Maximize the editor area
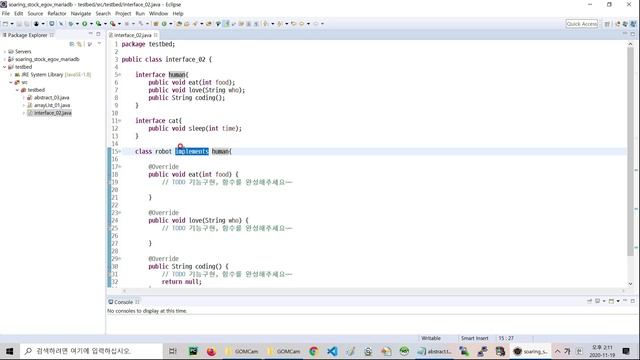Screen dimensions: 640x360 (x=633, y=34)
